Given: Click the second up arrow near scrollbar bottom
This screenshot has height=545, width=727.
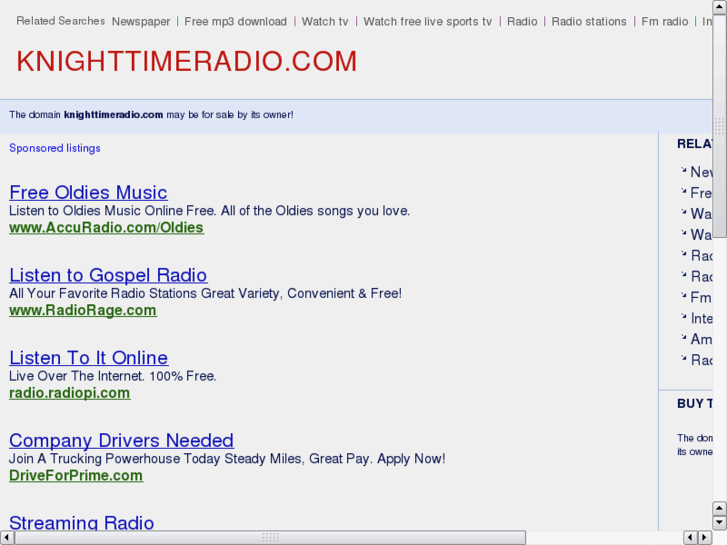Looking at the screenshot, I should [719, 508].
